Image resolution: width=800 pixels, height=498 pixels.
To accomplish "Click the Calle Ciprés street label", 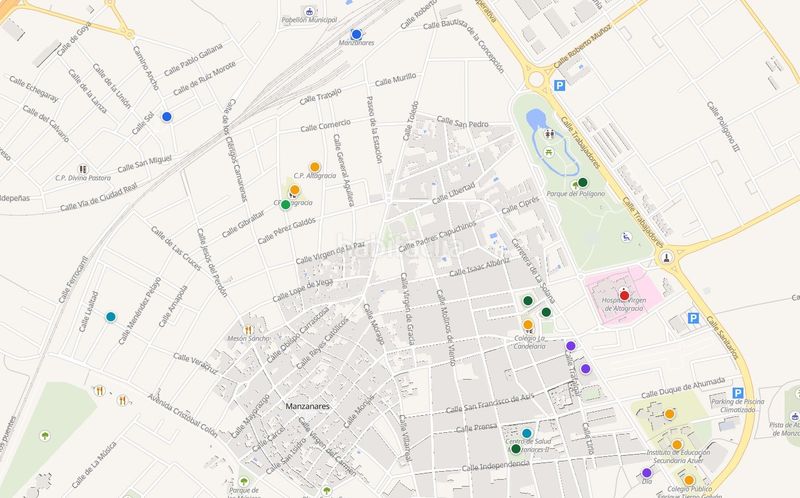I will tap(520, 206).
